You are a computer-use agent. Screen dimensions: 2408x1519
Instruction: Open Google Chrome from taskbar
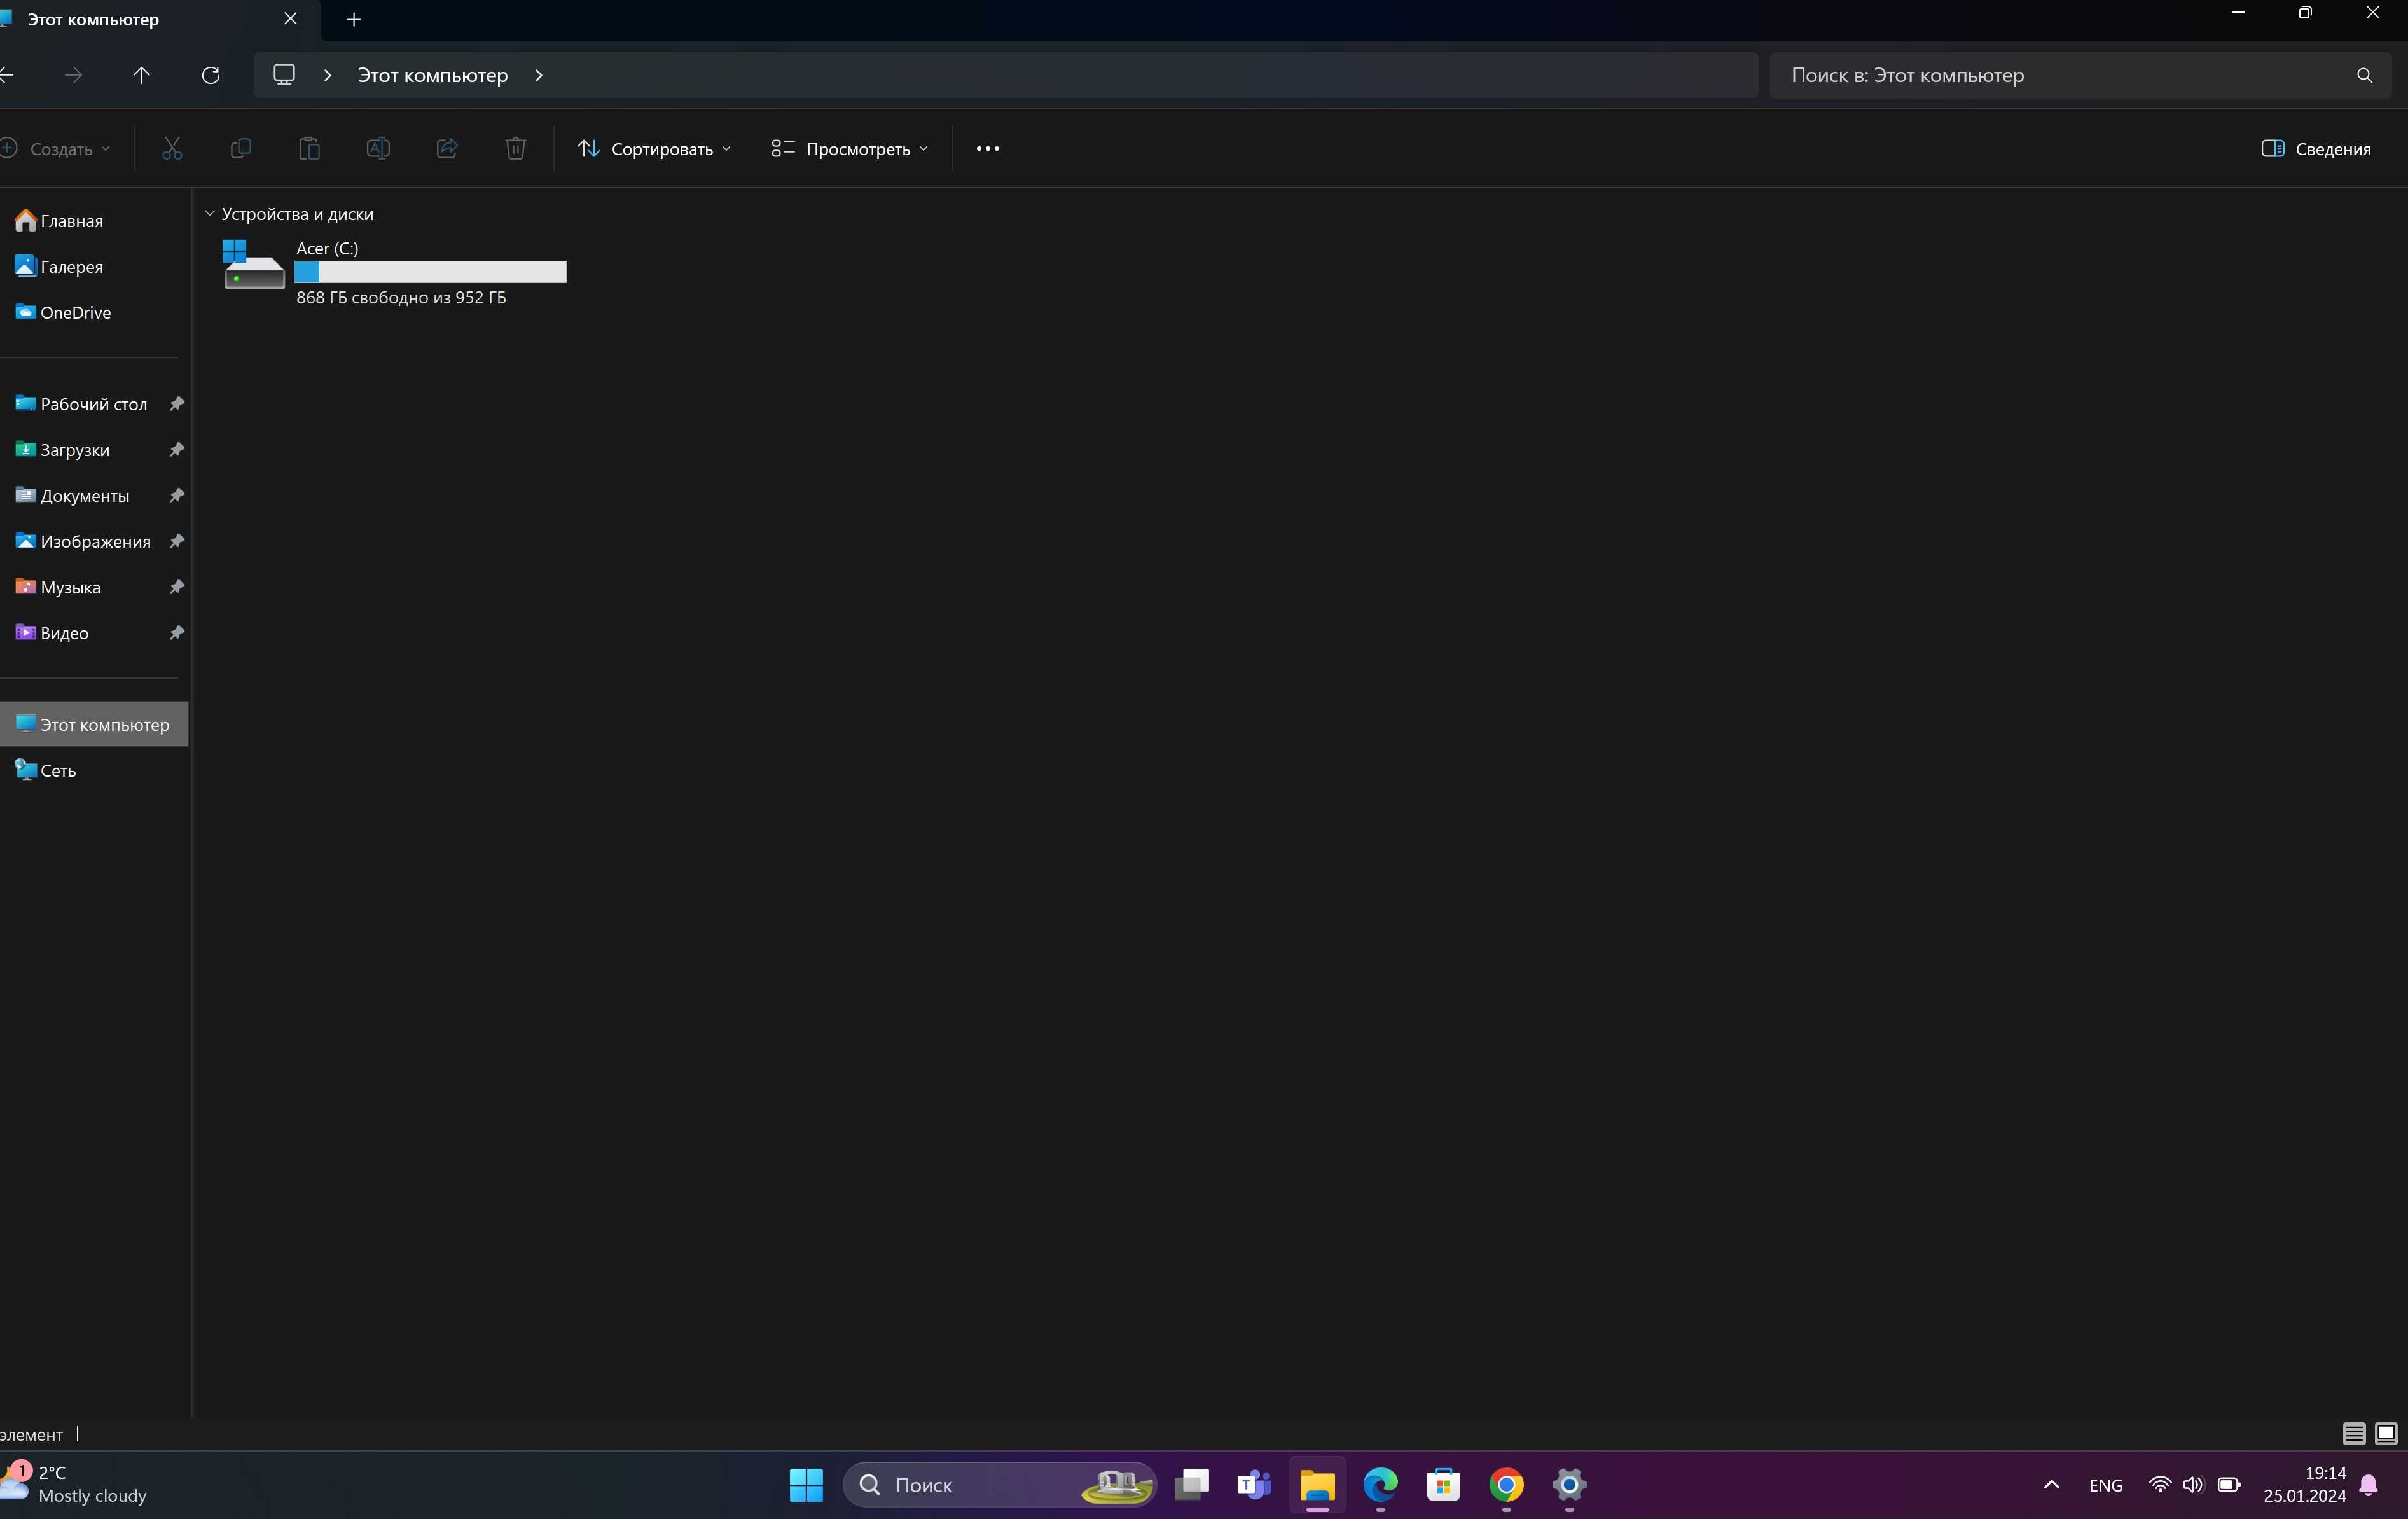[x=1507, y=1485]
